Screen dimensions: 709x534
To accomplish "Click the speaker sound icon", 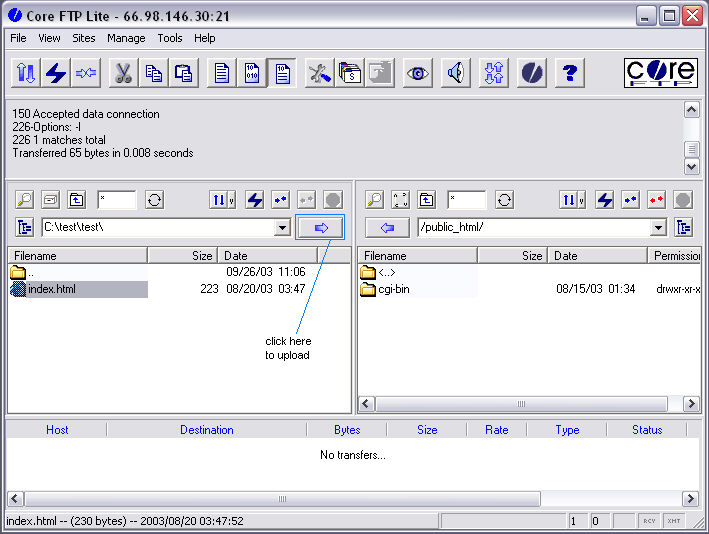I will [455, 74].
